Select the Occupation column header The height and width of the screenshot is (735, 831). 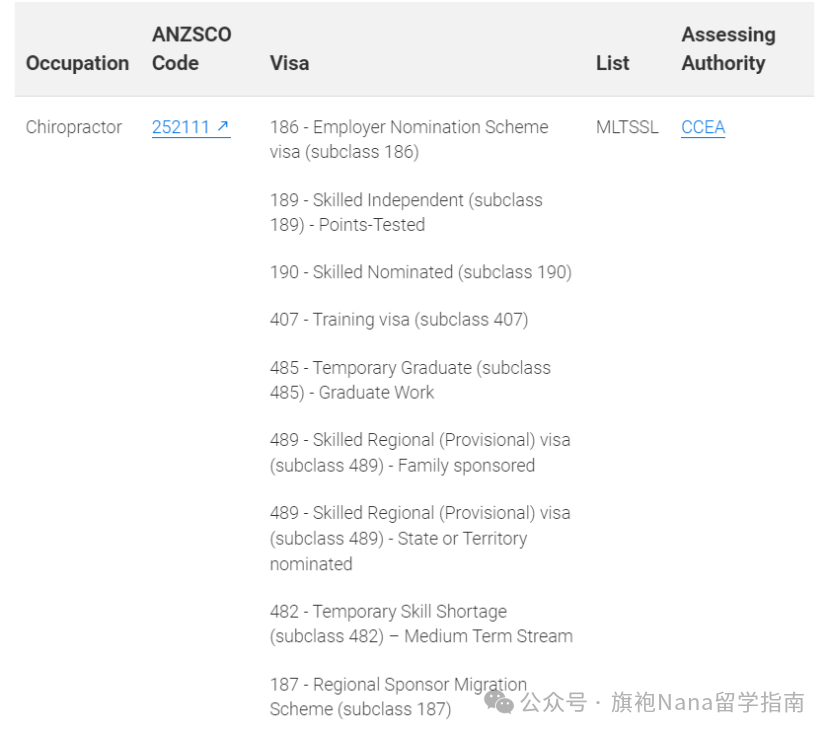[x=77, y=63]
